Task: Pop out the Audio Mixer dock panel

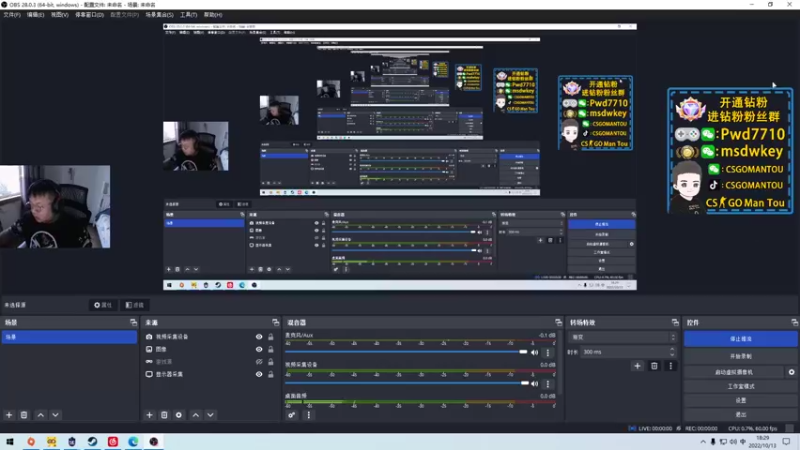Action: [x=558, y=322]
